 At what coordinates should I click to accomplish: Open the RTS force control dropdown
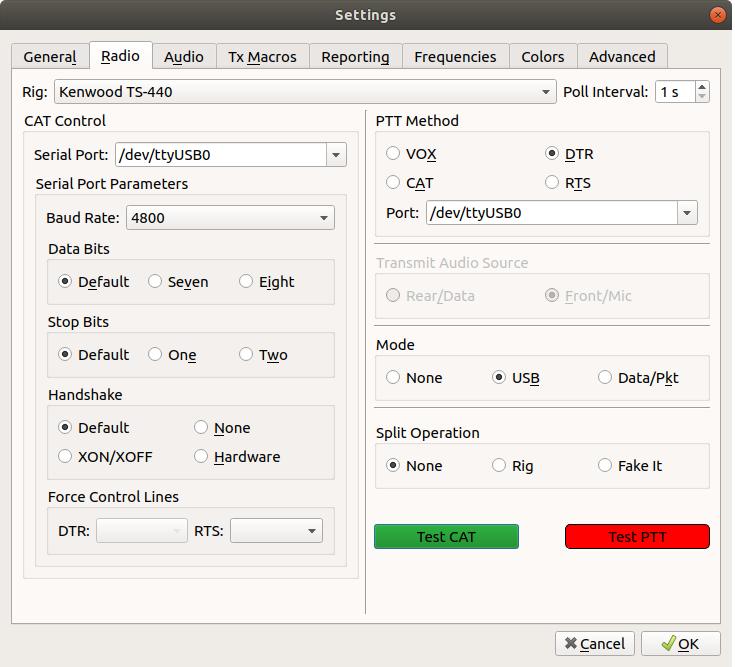coord(312,531)
